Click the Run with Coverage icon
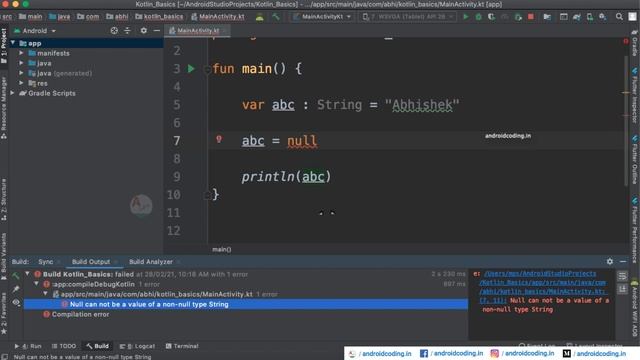The image size is (640, 360). click(491, 17)
